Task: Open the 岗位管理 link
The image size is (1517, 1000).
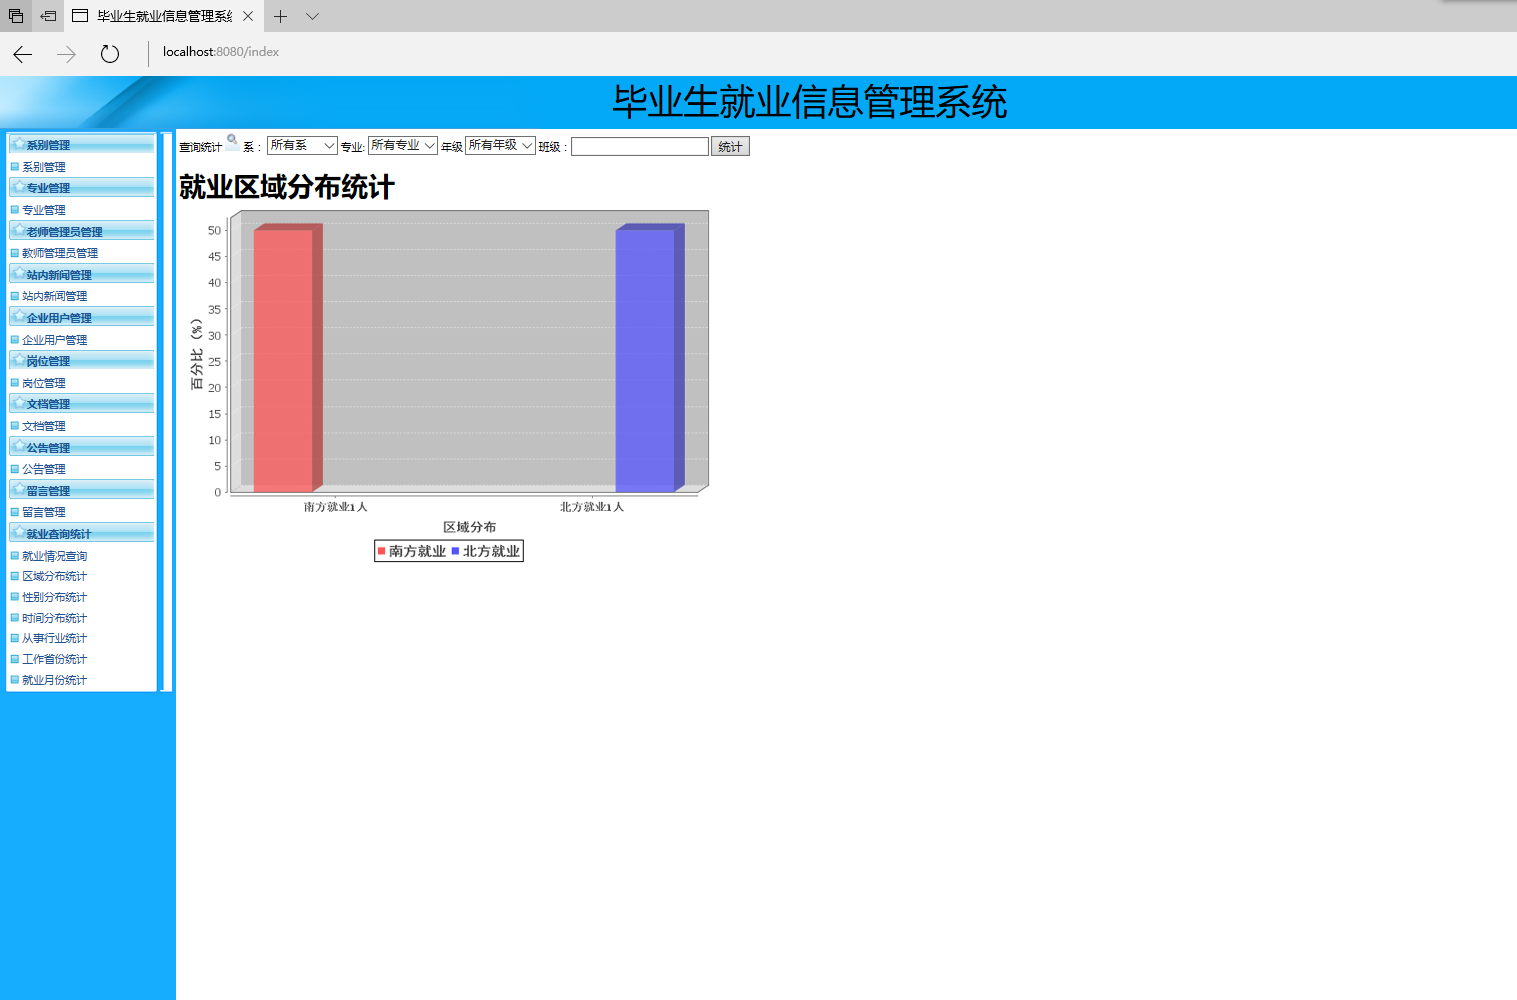Action: [44, 383]
